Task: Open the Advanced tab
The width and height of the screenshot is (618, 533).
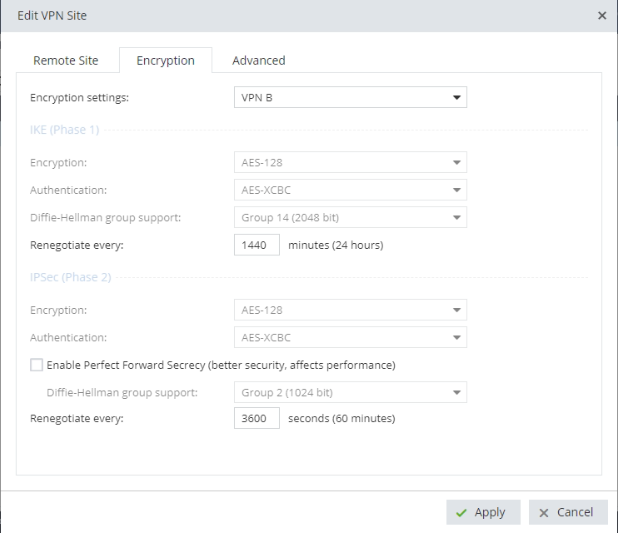Action: (259, 60)
